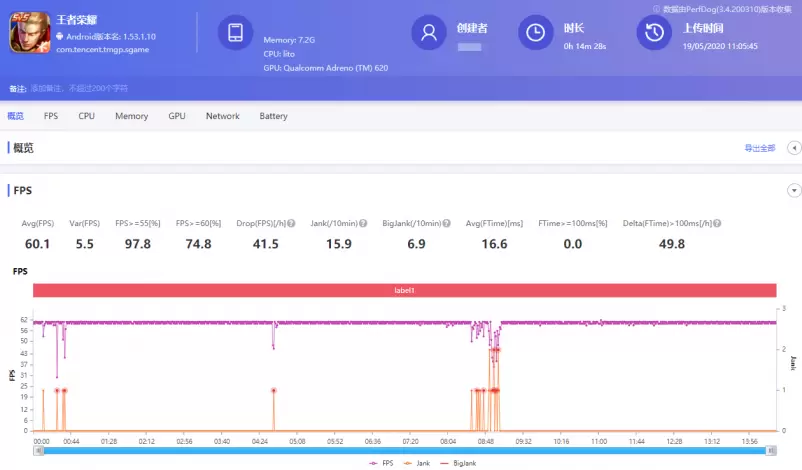Collapse the FPS section with arrow
802x470 pixels.
click(x=794, y=190)
